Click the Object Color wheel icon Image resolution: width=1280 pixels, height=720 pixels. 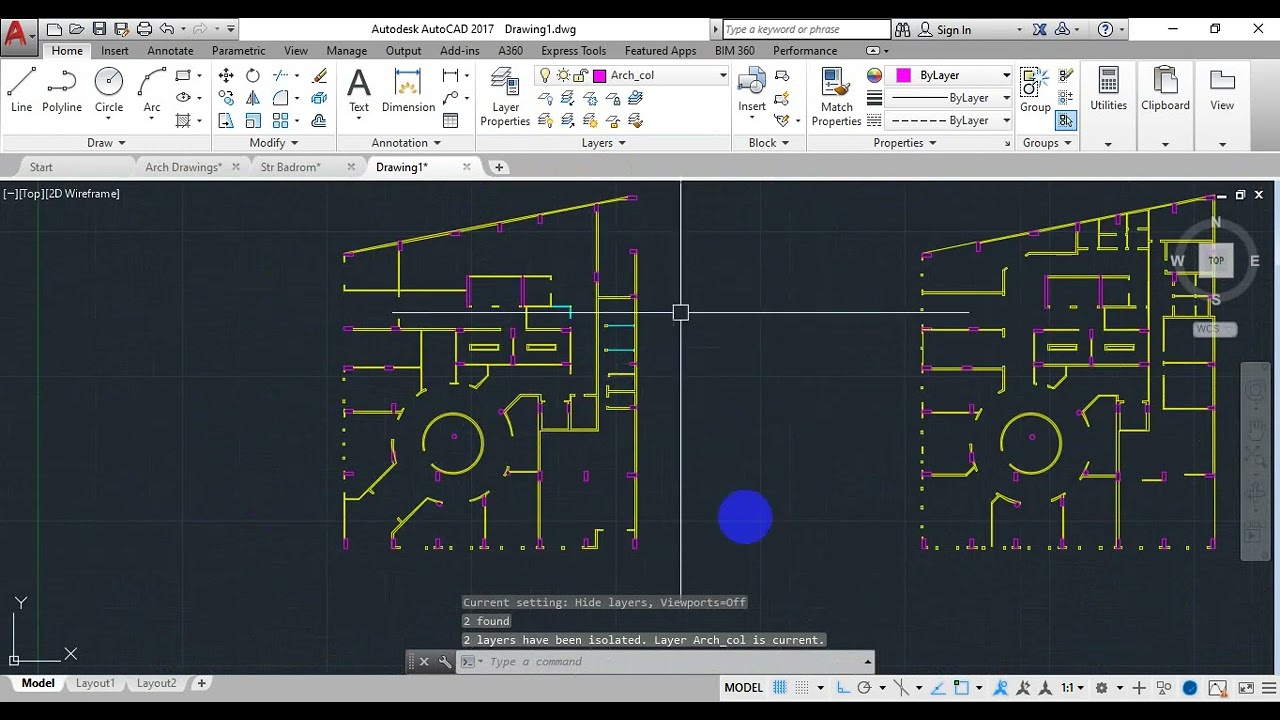click(874, 76)
